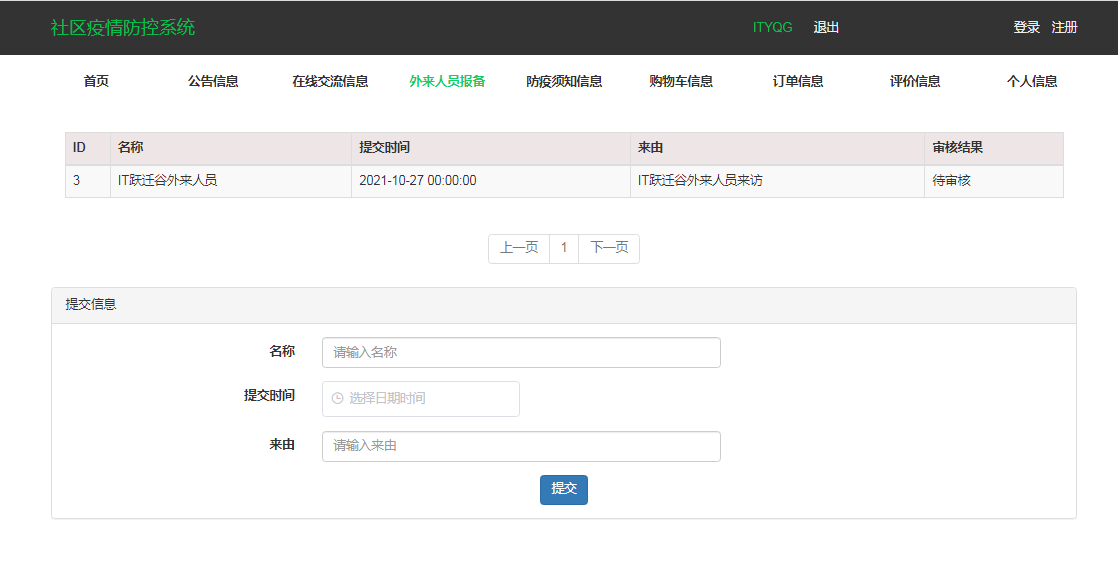
Task: Go to previous page with 上一页
Action: pos(519,248)
